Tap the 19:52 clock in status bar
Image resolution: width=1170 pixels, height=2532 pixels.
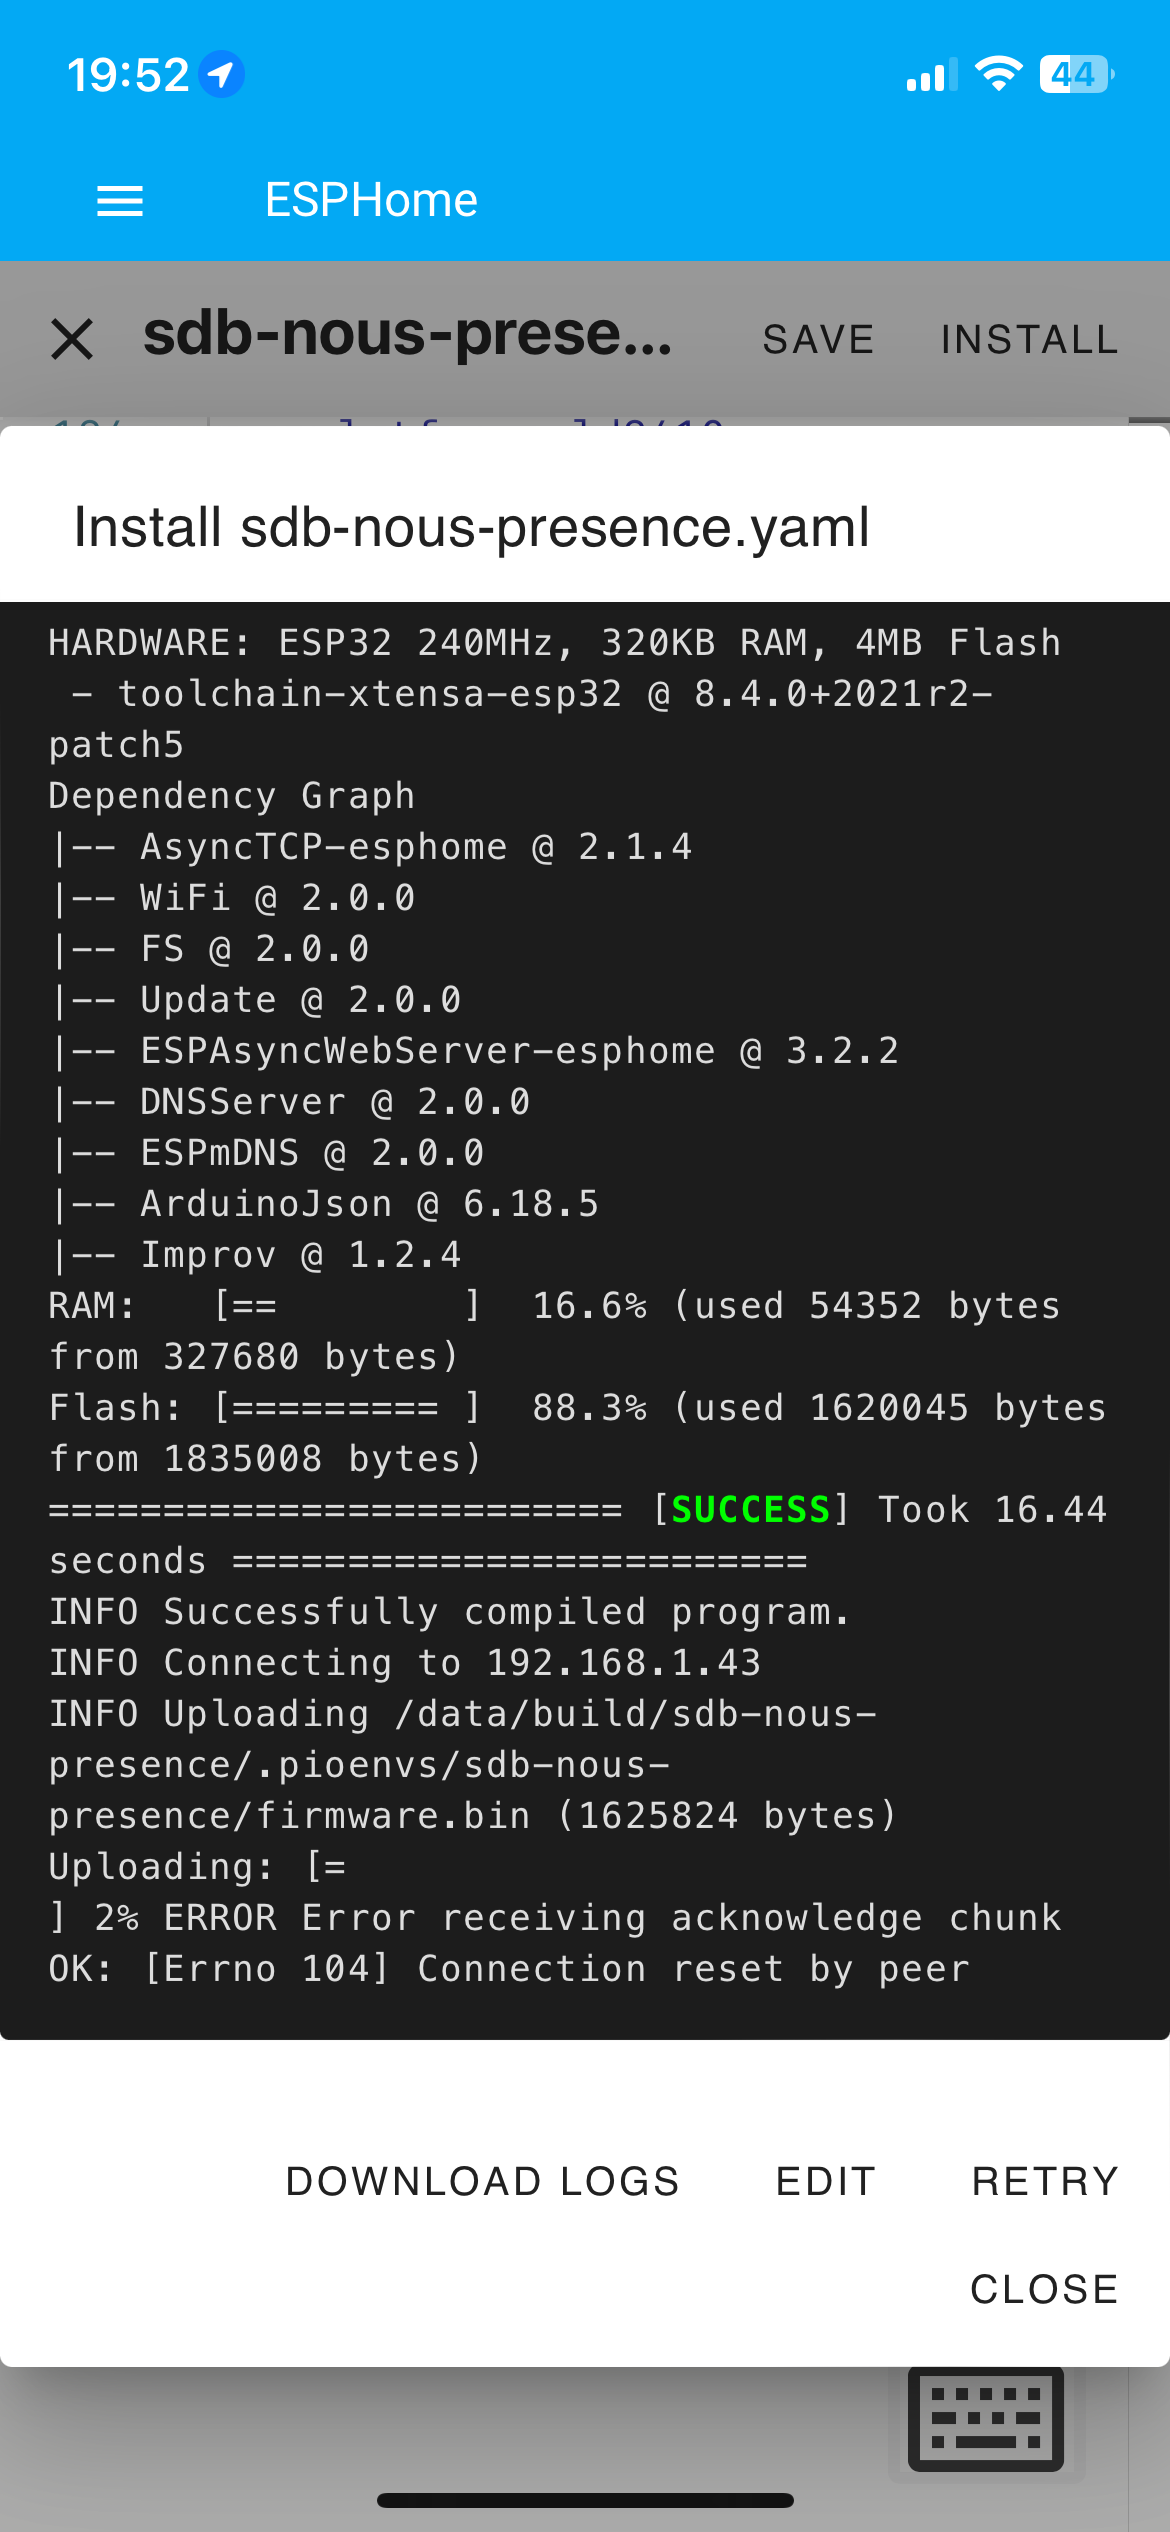tap(128, 75)
